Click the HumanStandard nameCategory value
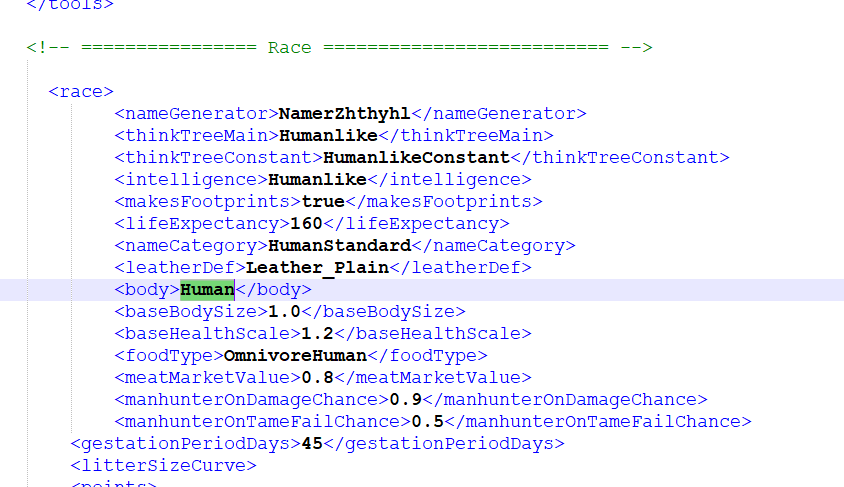This screenshot has height=487, width=844. pyautogui.click(x=339, y=246)
